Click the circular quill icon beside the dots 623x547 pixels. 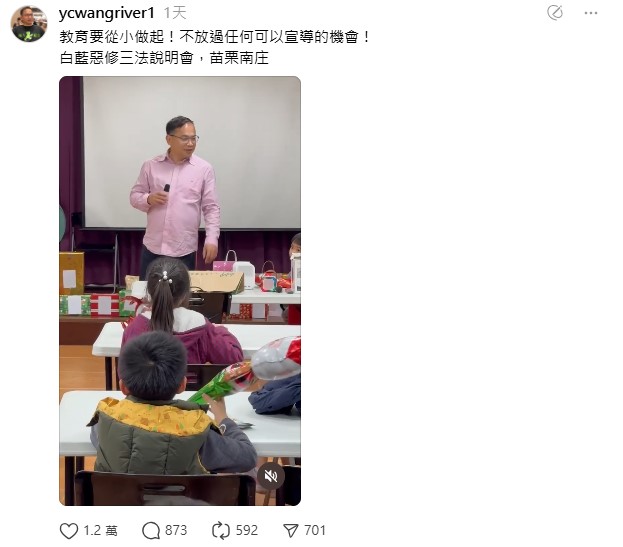pos(555,12)
